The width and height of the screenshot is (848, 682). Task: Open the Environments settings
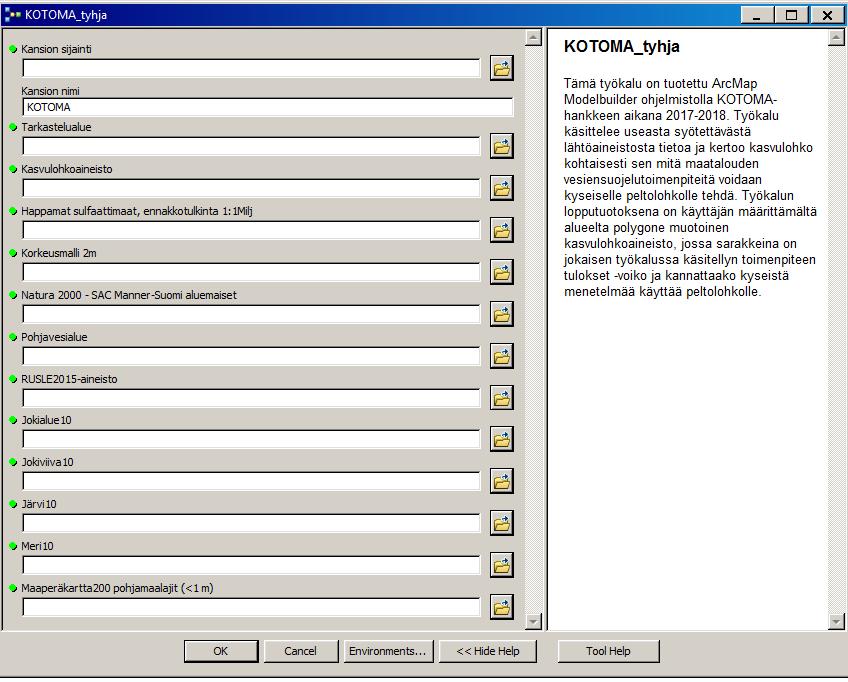click(388, 651)
